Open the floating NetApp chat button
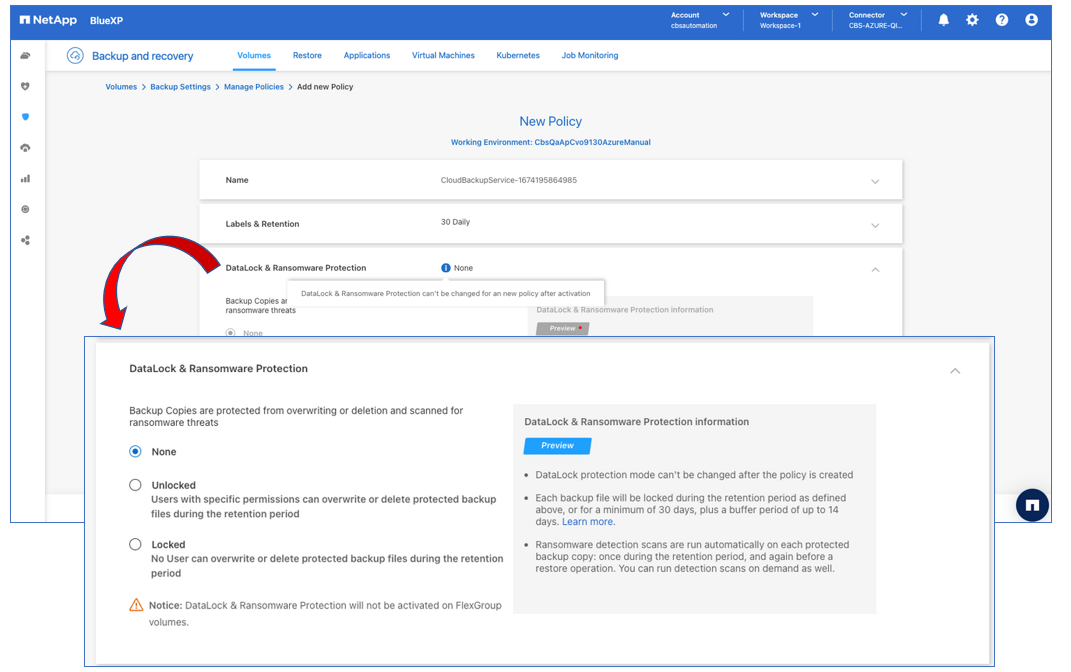 (x=1032, y=506)
